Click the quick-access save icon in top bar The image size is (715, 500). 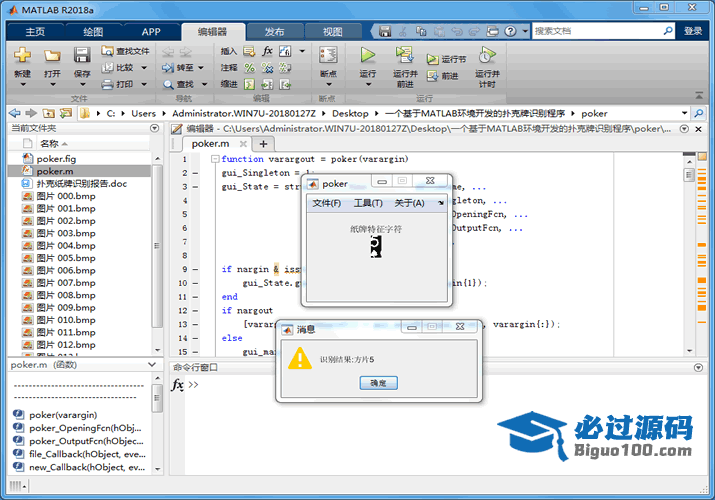[x=385, y=31]
